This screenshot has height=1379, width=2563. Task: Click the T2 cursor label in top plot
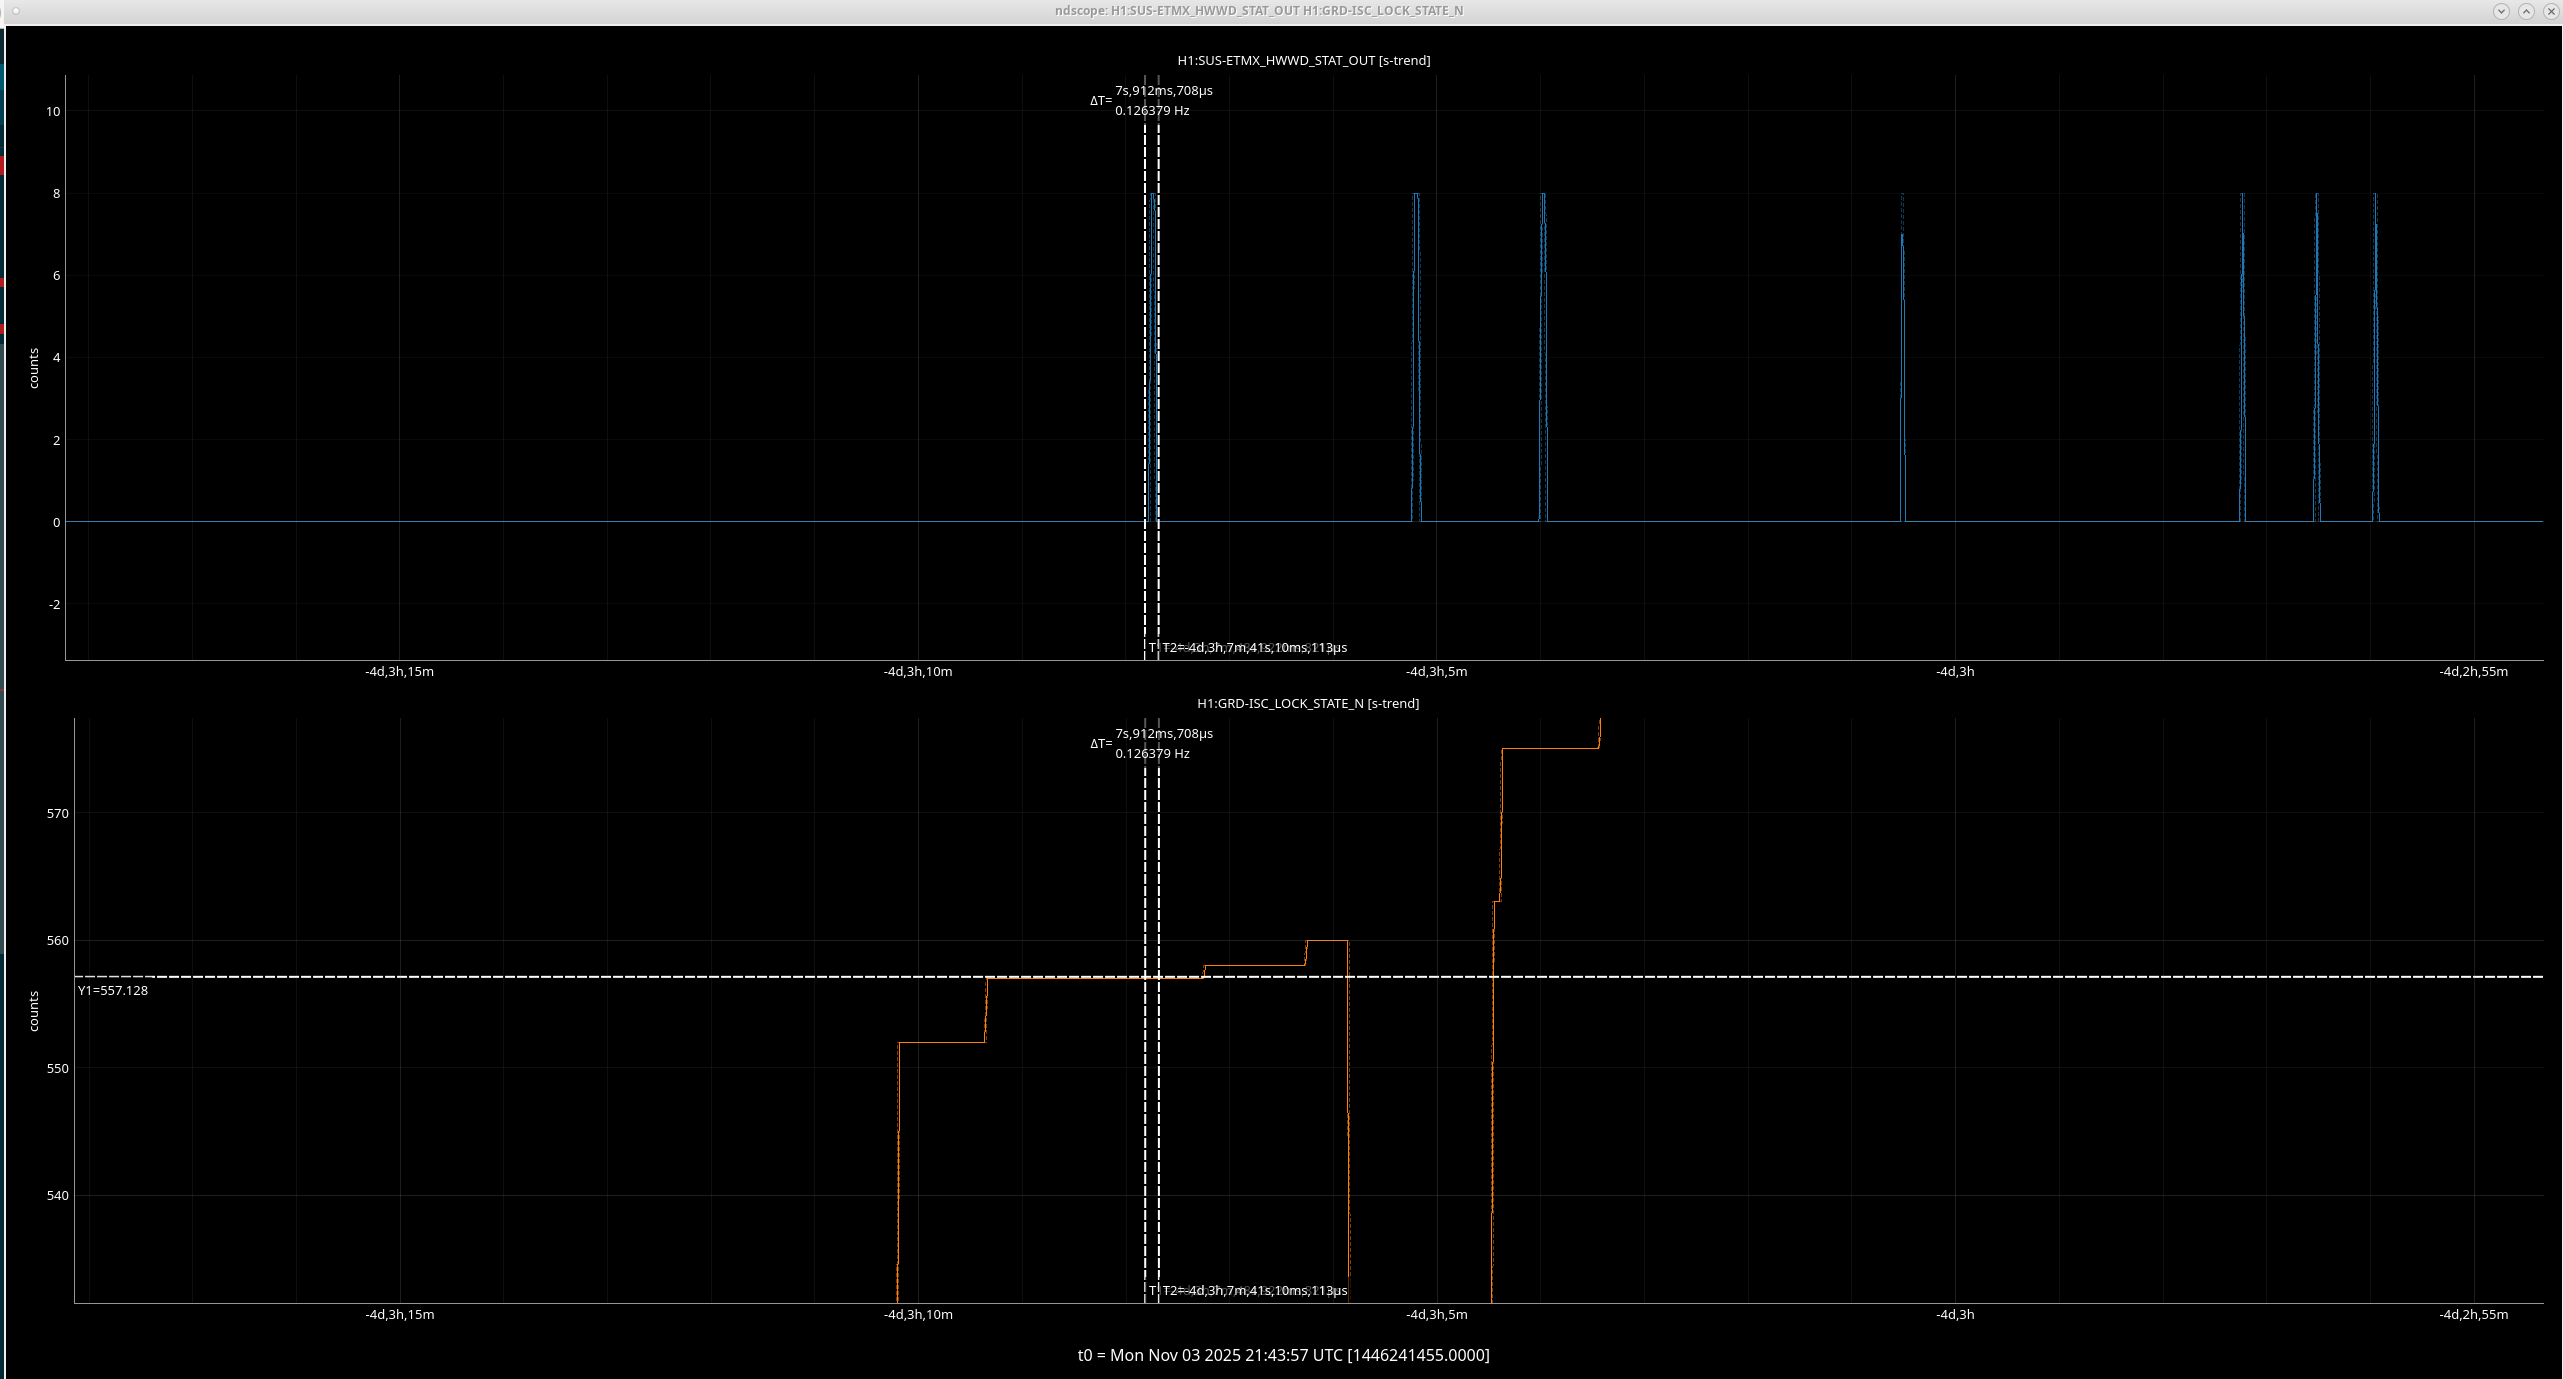tap(1254, 648)
